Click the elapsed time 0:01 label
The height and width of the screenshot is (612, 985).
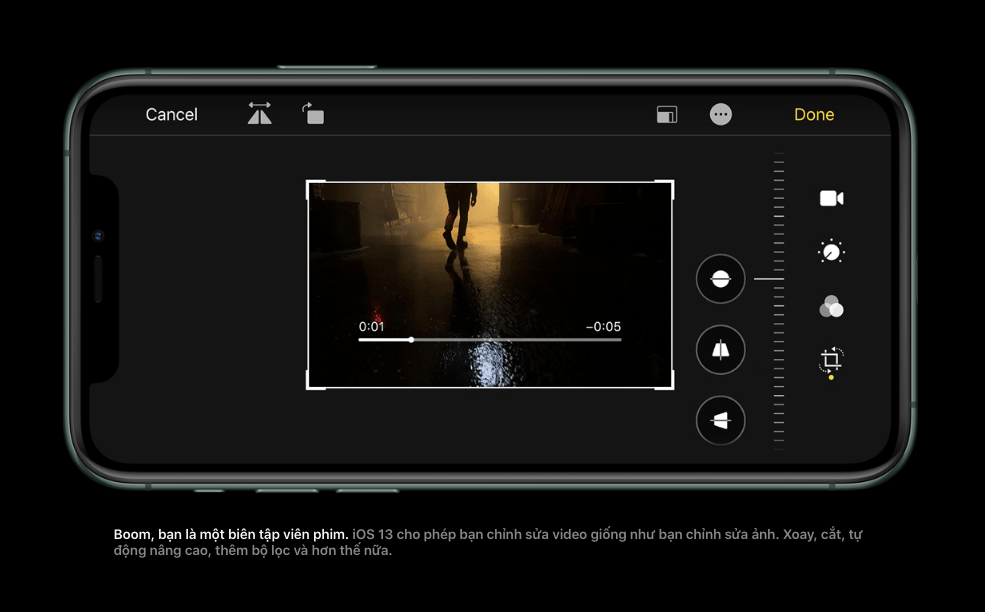point(371,327)
